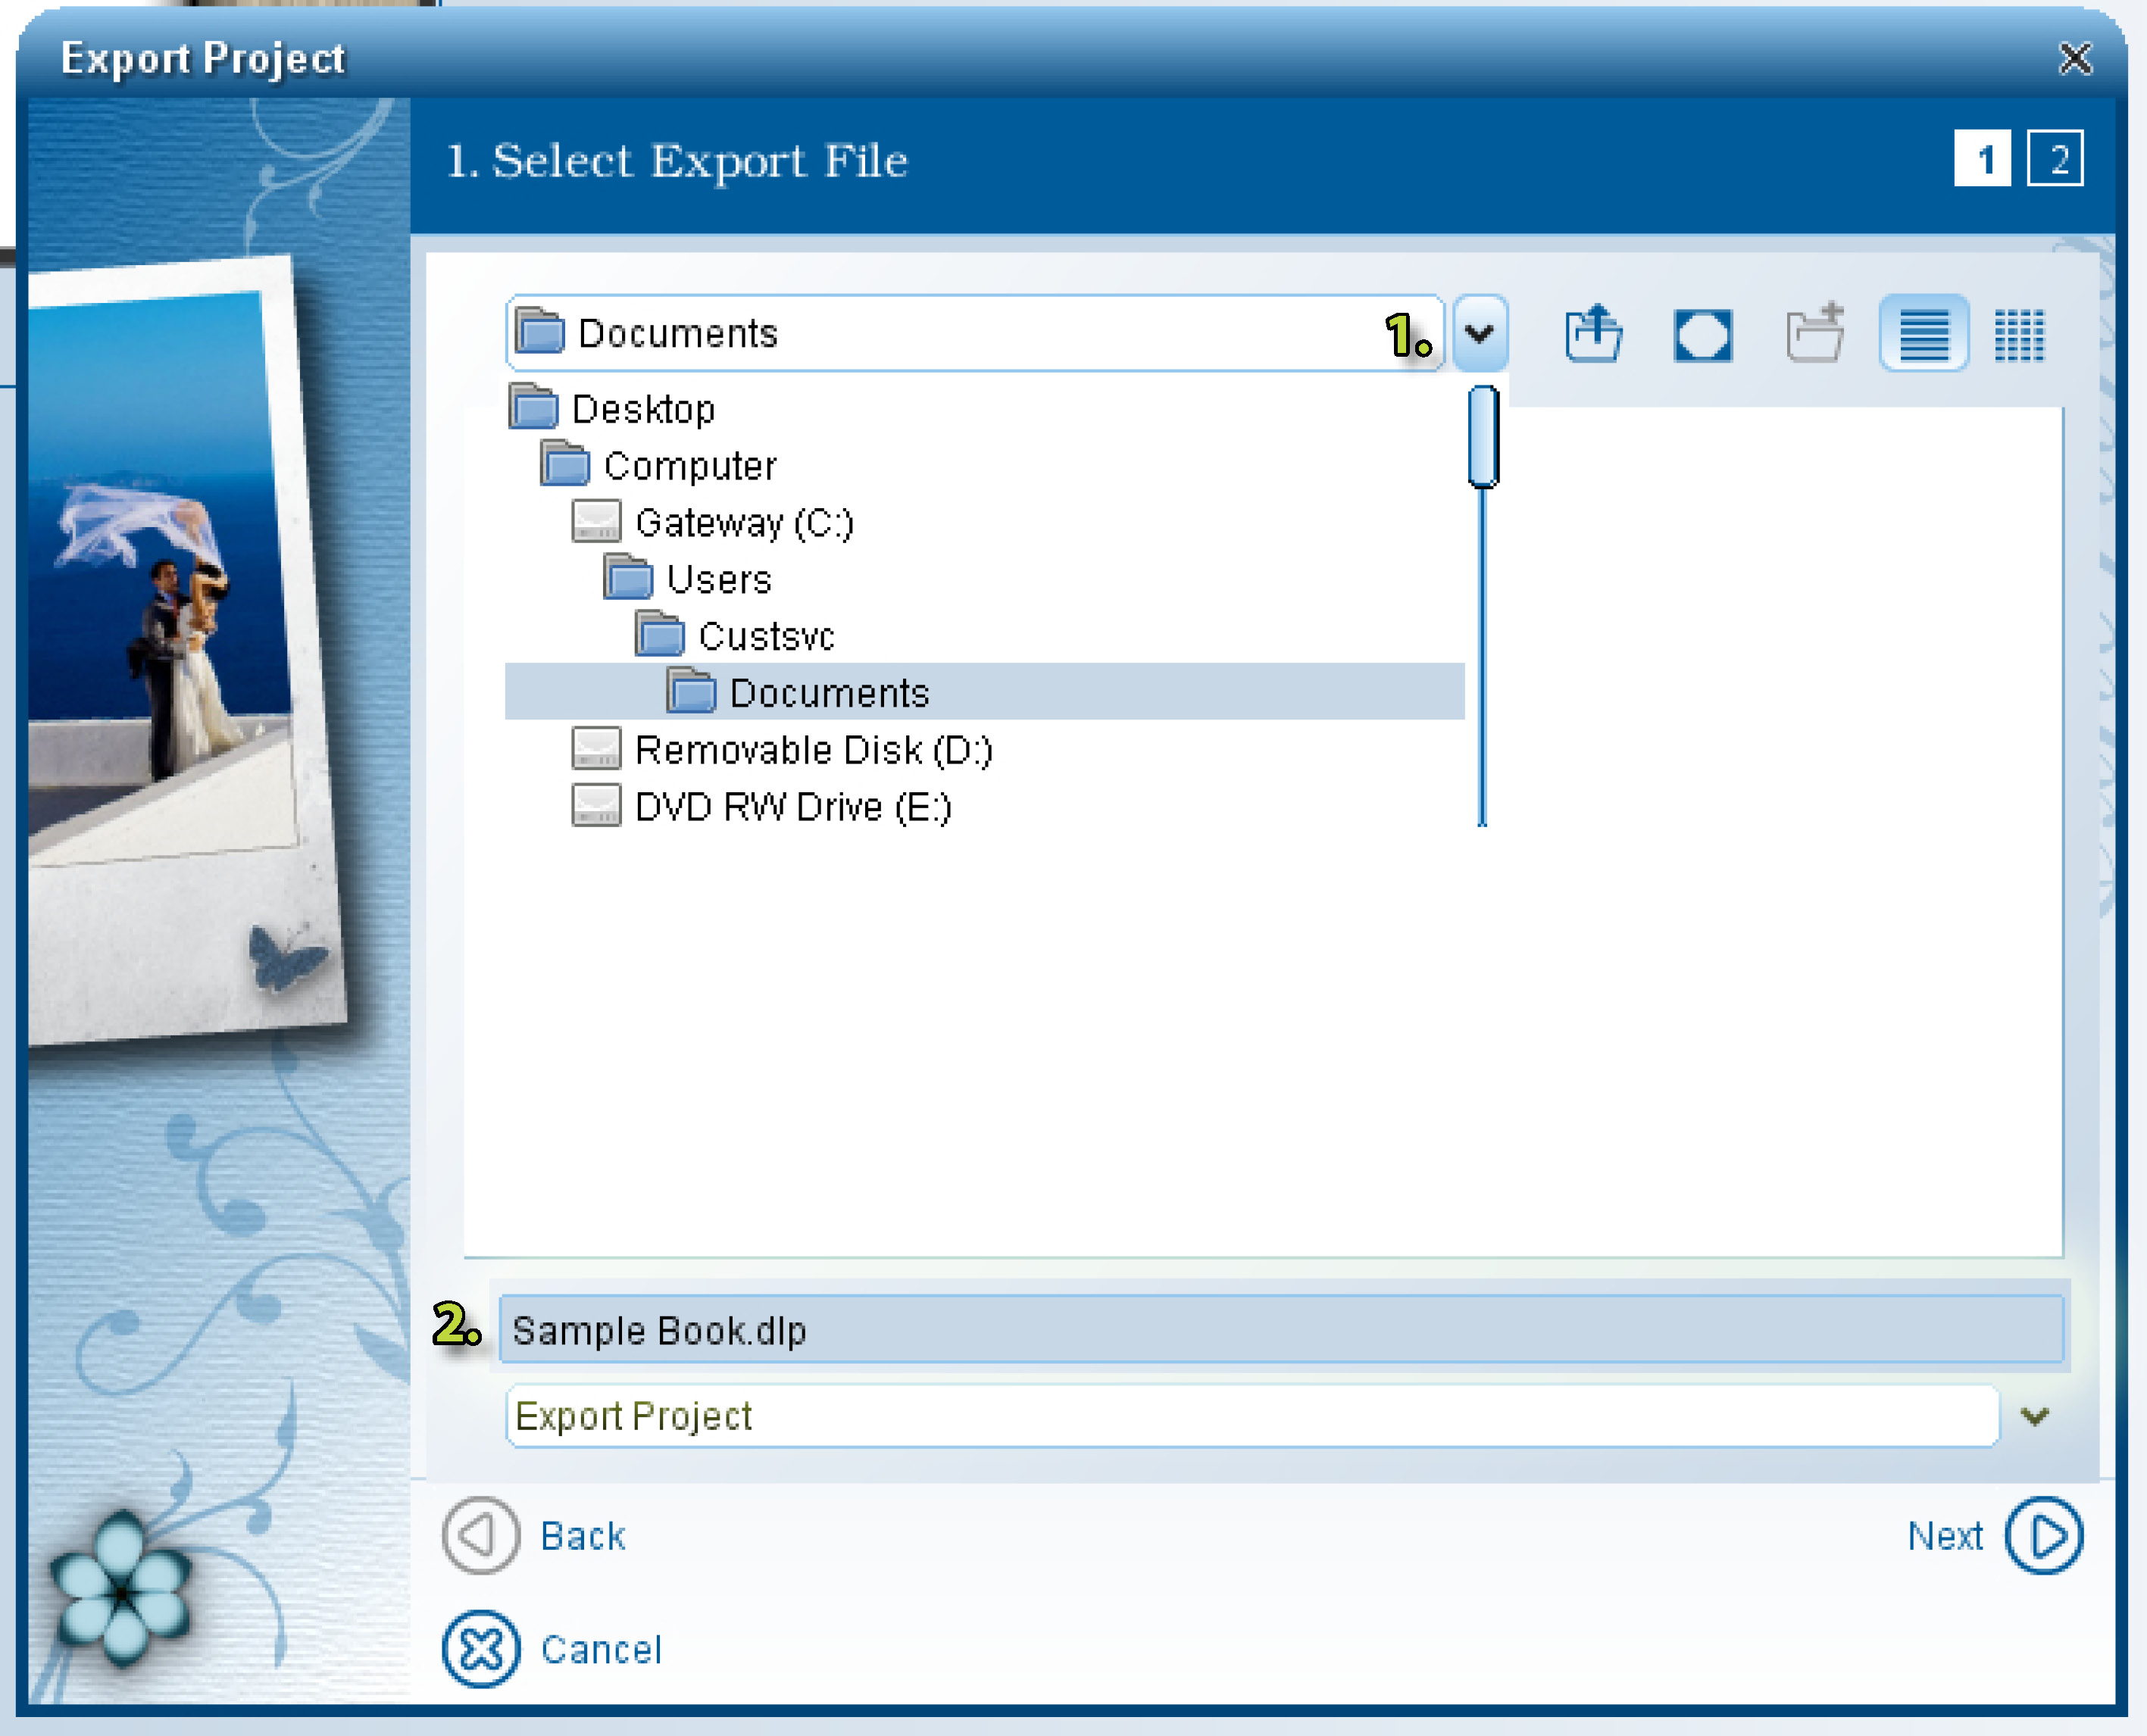
Task: Switch to icon grid view
Action: tap(2019, 335)
